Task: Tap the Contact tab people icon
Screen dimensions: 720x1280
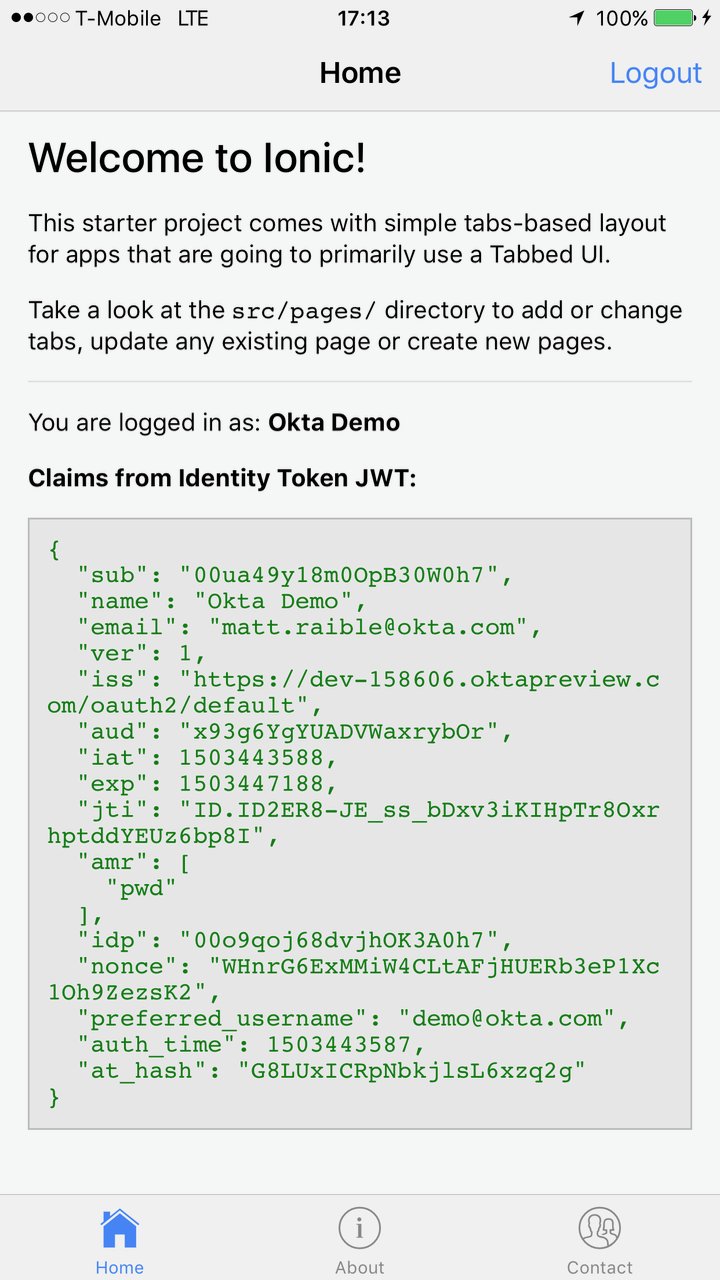Action: [x=600, y=1229]
